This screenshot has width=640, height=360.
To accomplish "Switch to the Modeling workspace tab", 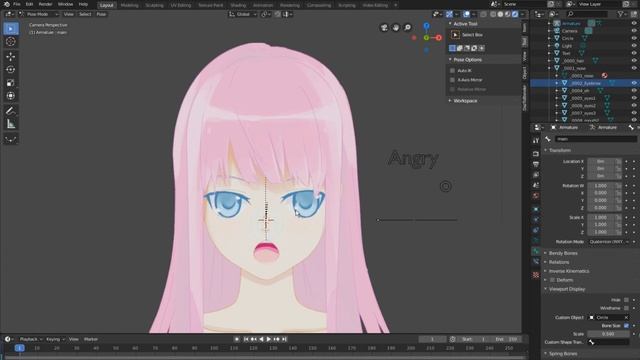I will point(129,5).
